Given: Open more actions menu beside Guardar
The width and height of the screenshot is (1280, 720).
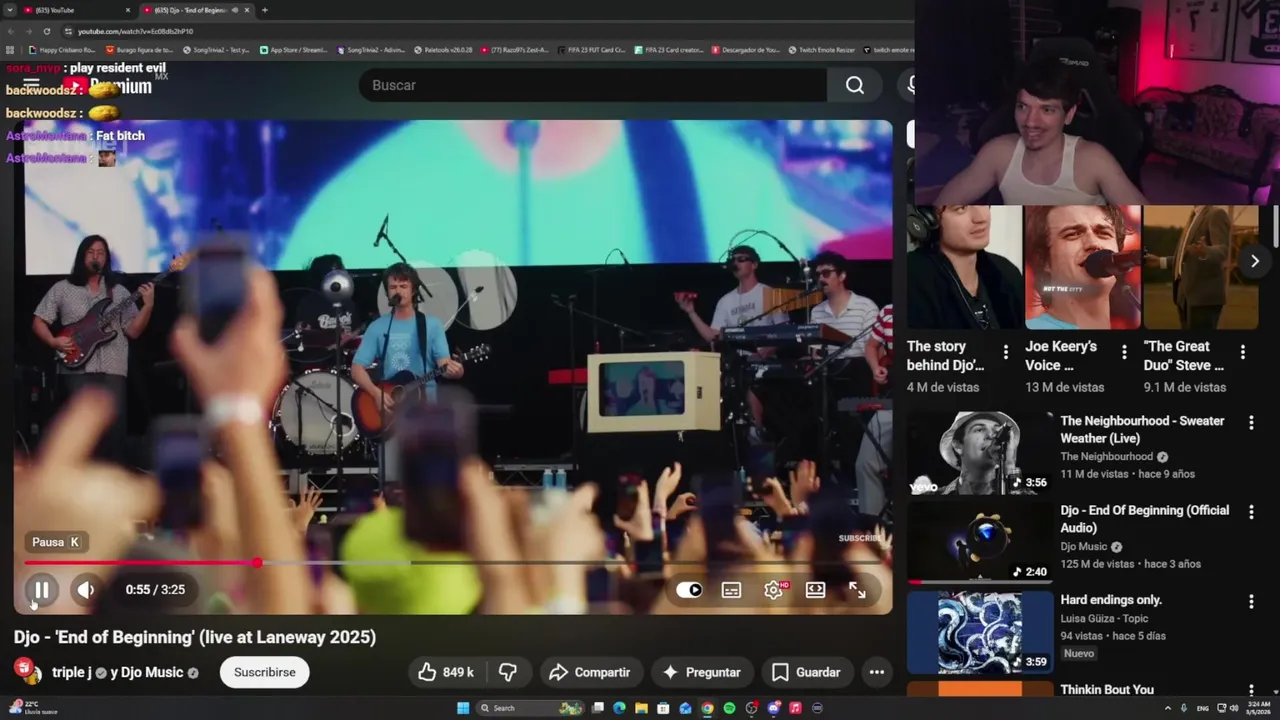Looking at the screenshot, I should pyautogui.click(x=877, y=672).
